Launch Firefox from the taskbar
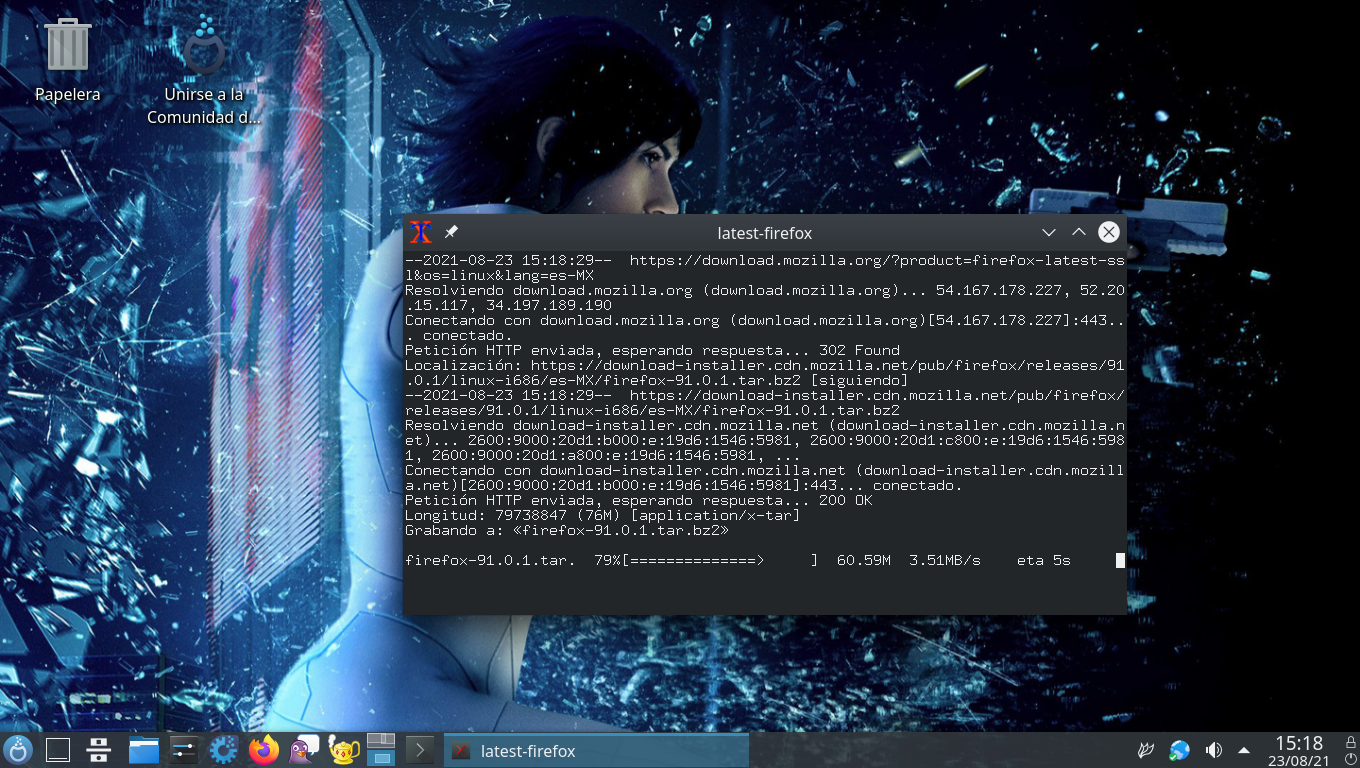This screenshot has width=1360, height=768. 264,750
